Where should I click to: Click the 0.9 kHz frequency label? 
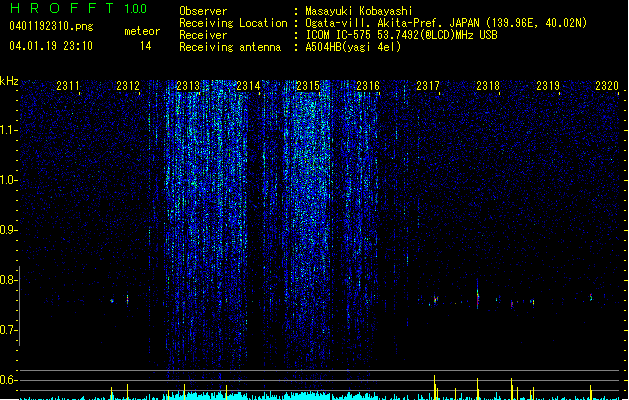pos(8,230)
